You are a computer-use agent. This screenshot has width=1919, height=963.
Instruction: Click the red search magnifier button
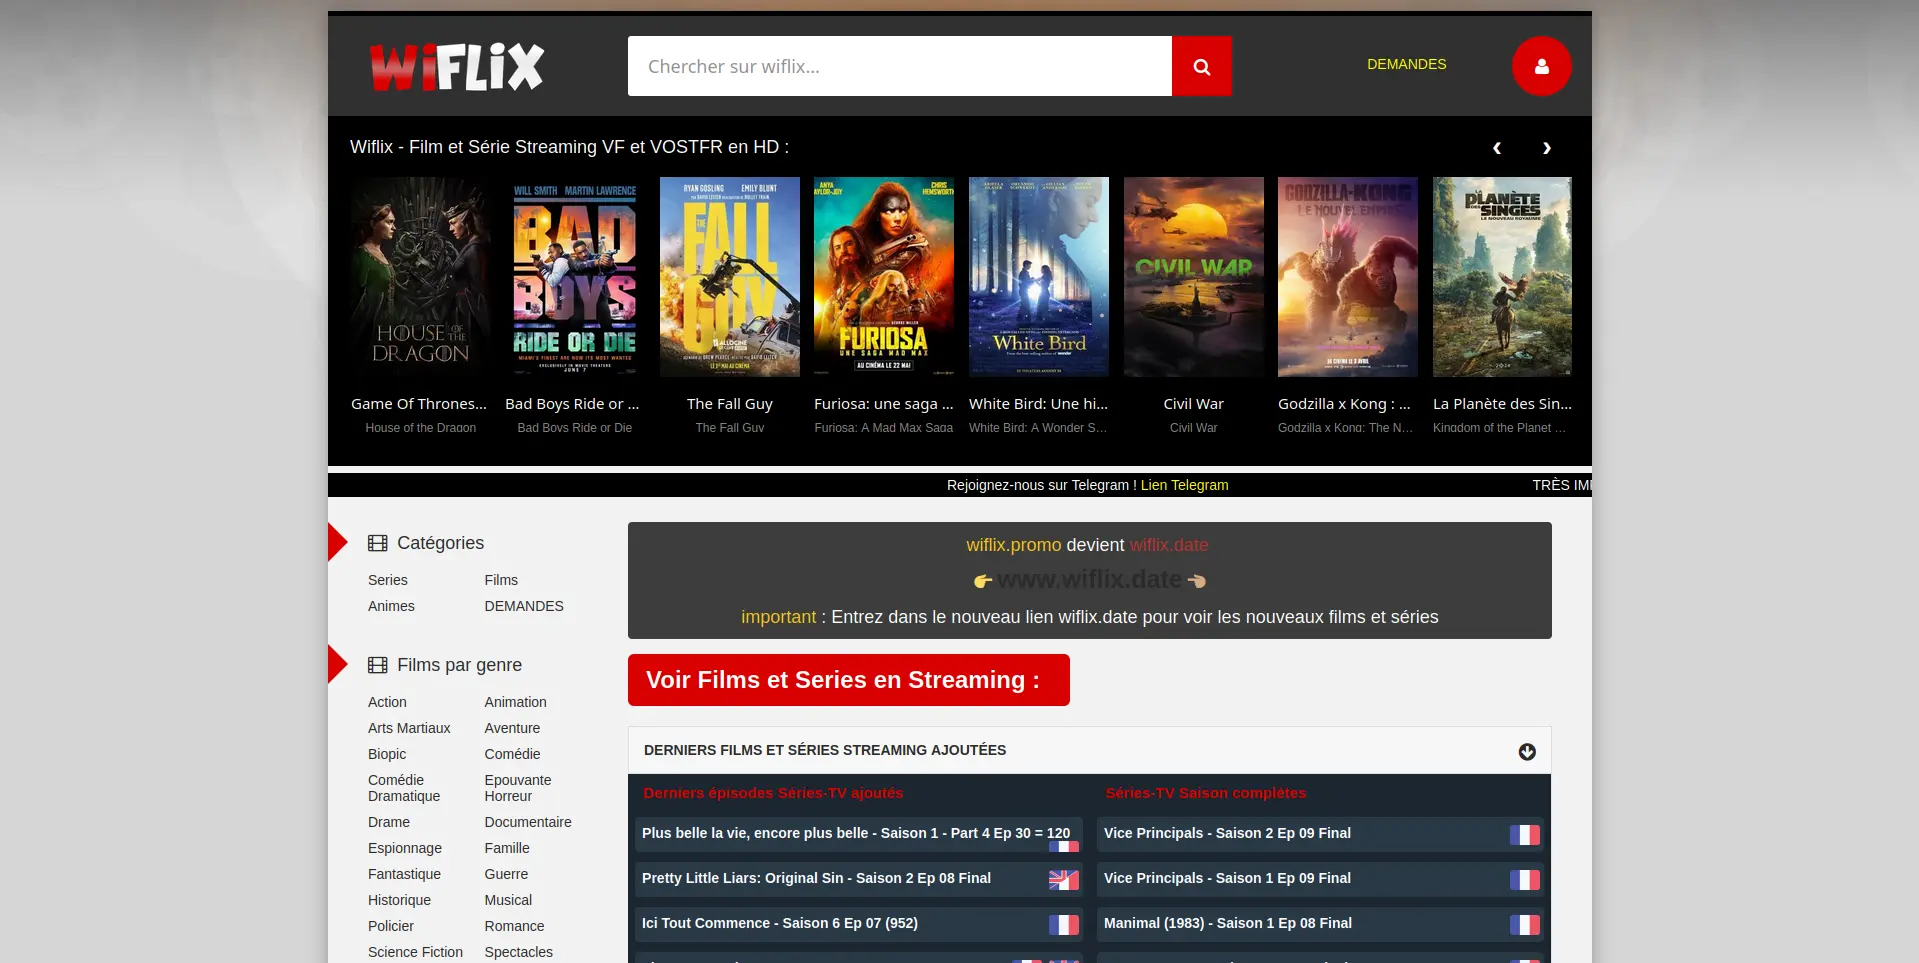(1201, 66)
